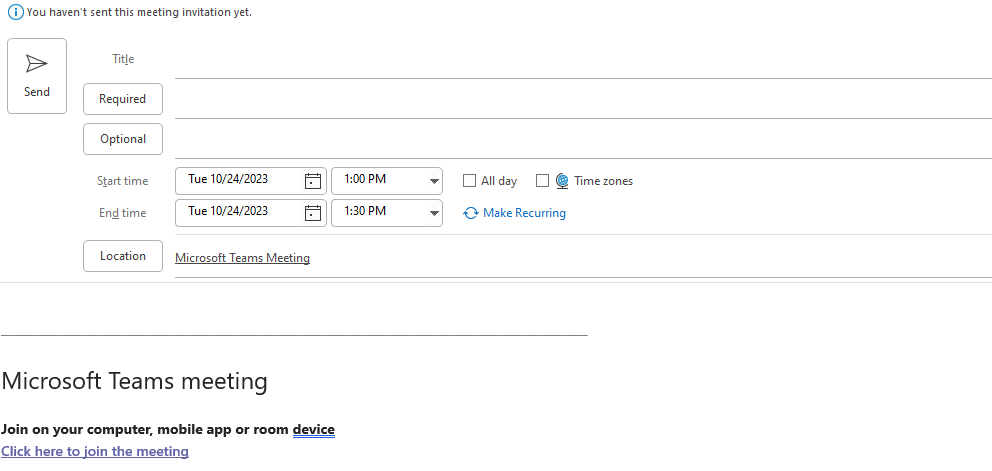The width and height of the screenshot is (992, 471).
Task: Click the recurring arrows icon
Action: click(471, 213)
